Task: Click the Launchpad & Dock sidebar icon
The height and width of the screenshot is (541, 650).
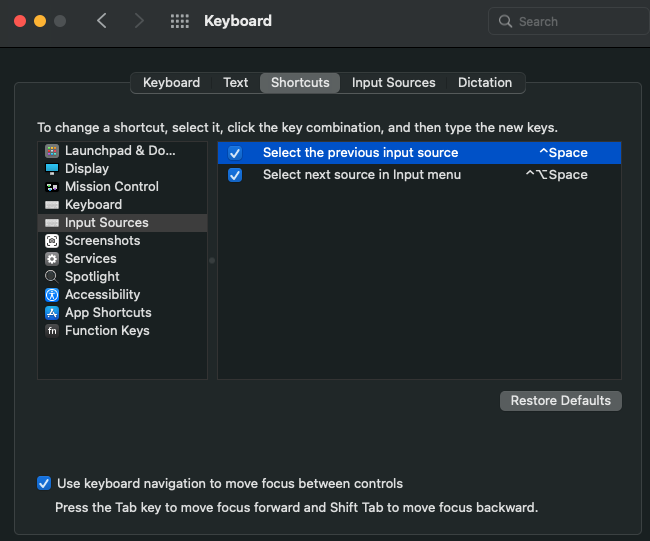Action: click(x=52, y=151)
